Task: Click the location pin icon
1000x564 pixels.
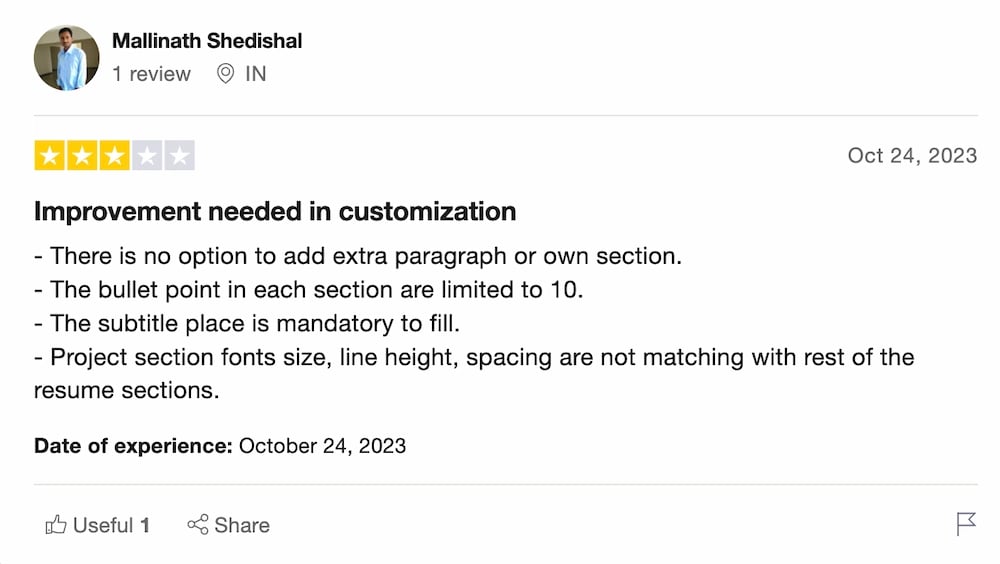Action: [x=225, y=74]
